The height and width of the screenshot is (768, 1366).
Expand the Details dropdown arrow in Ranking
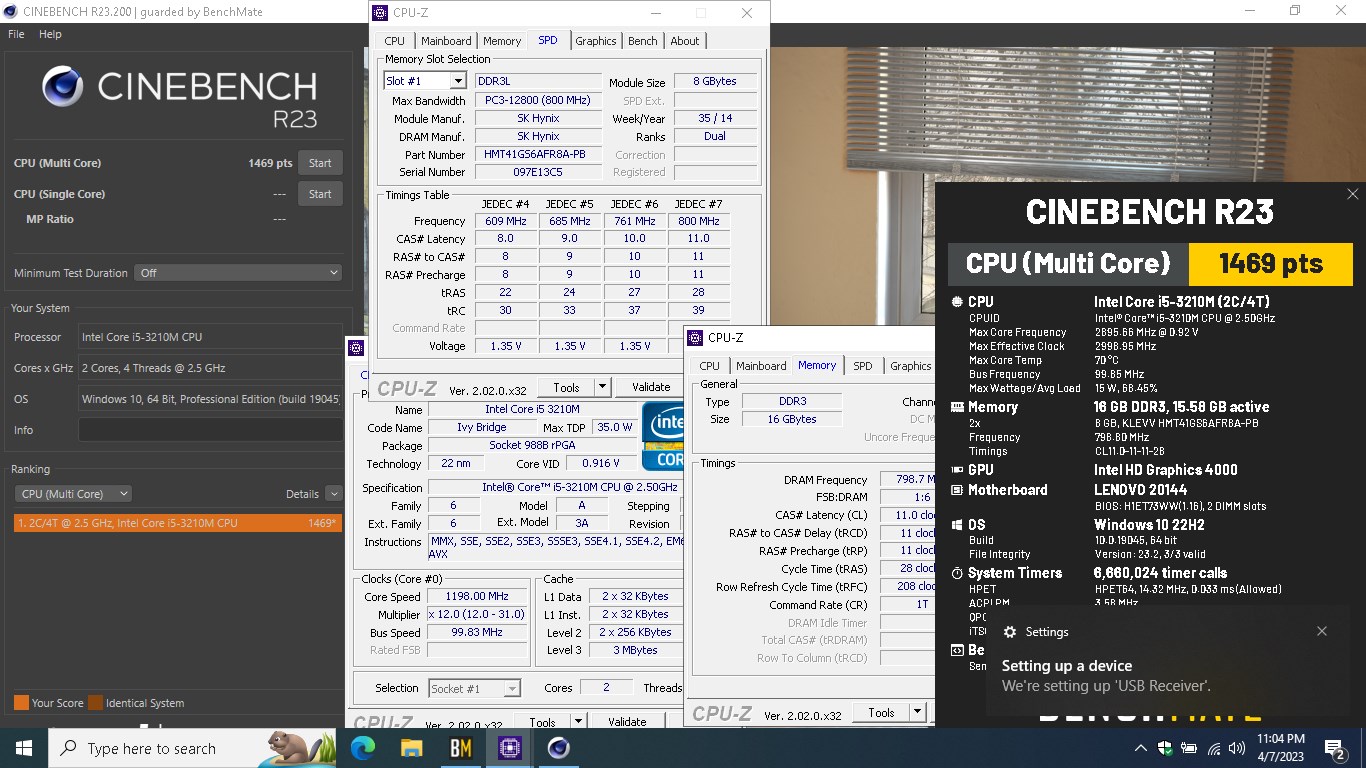pyautogui.click(x=333, y=493)
